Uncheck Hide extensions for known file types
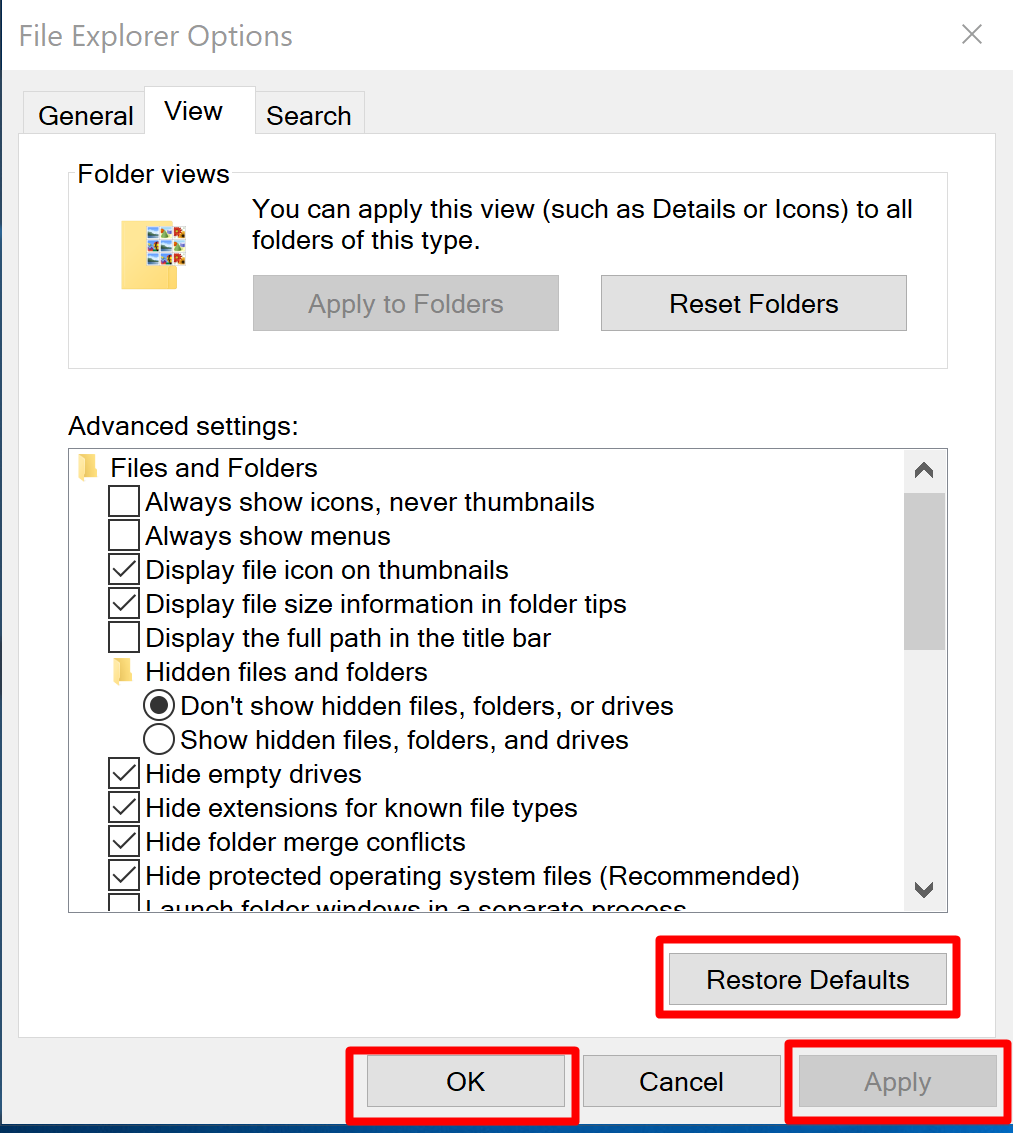The image size is (1013, 1133). 124,808
